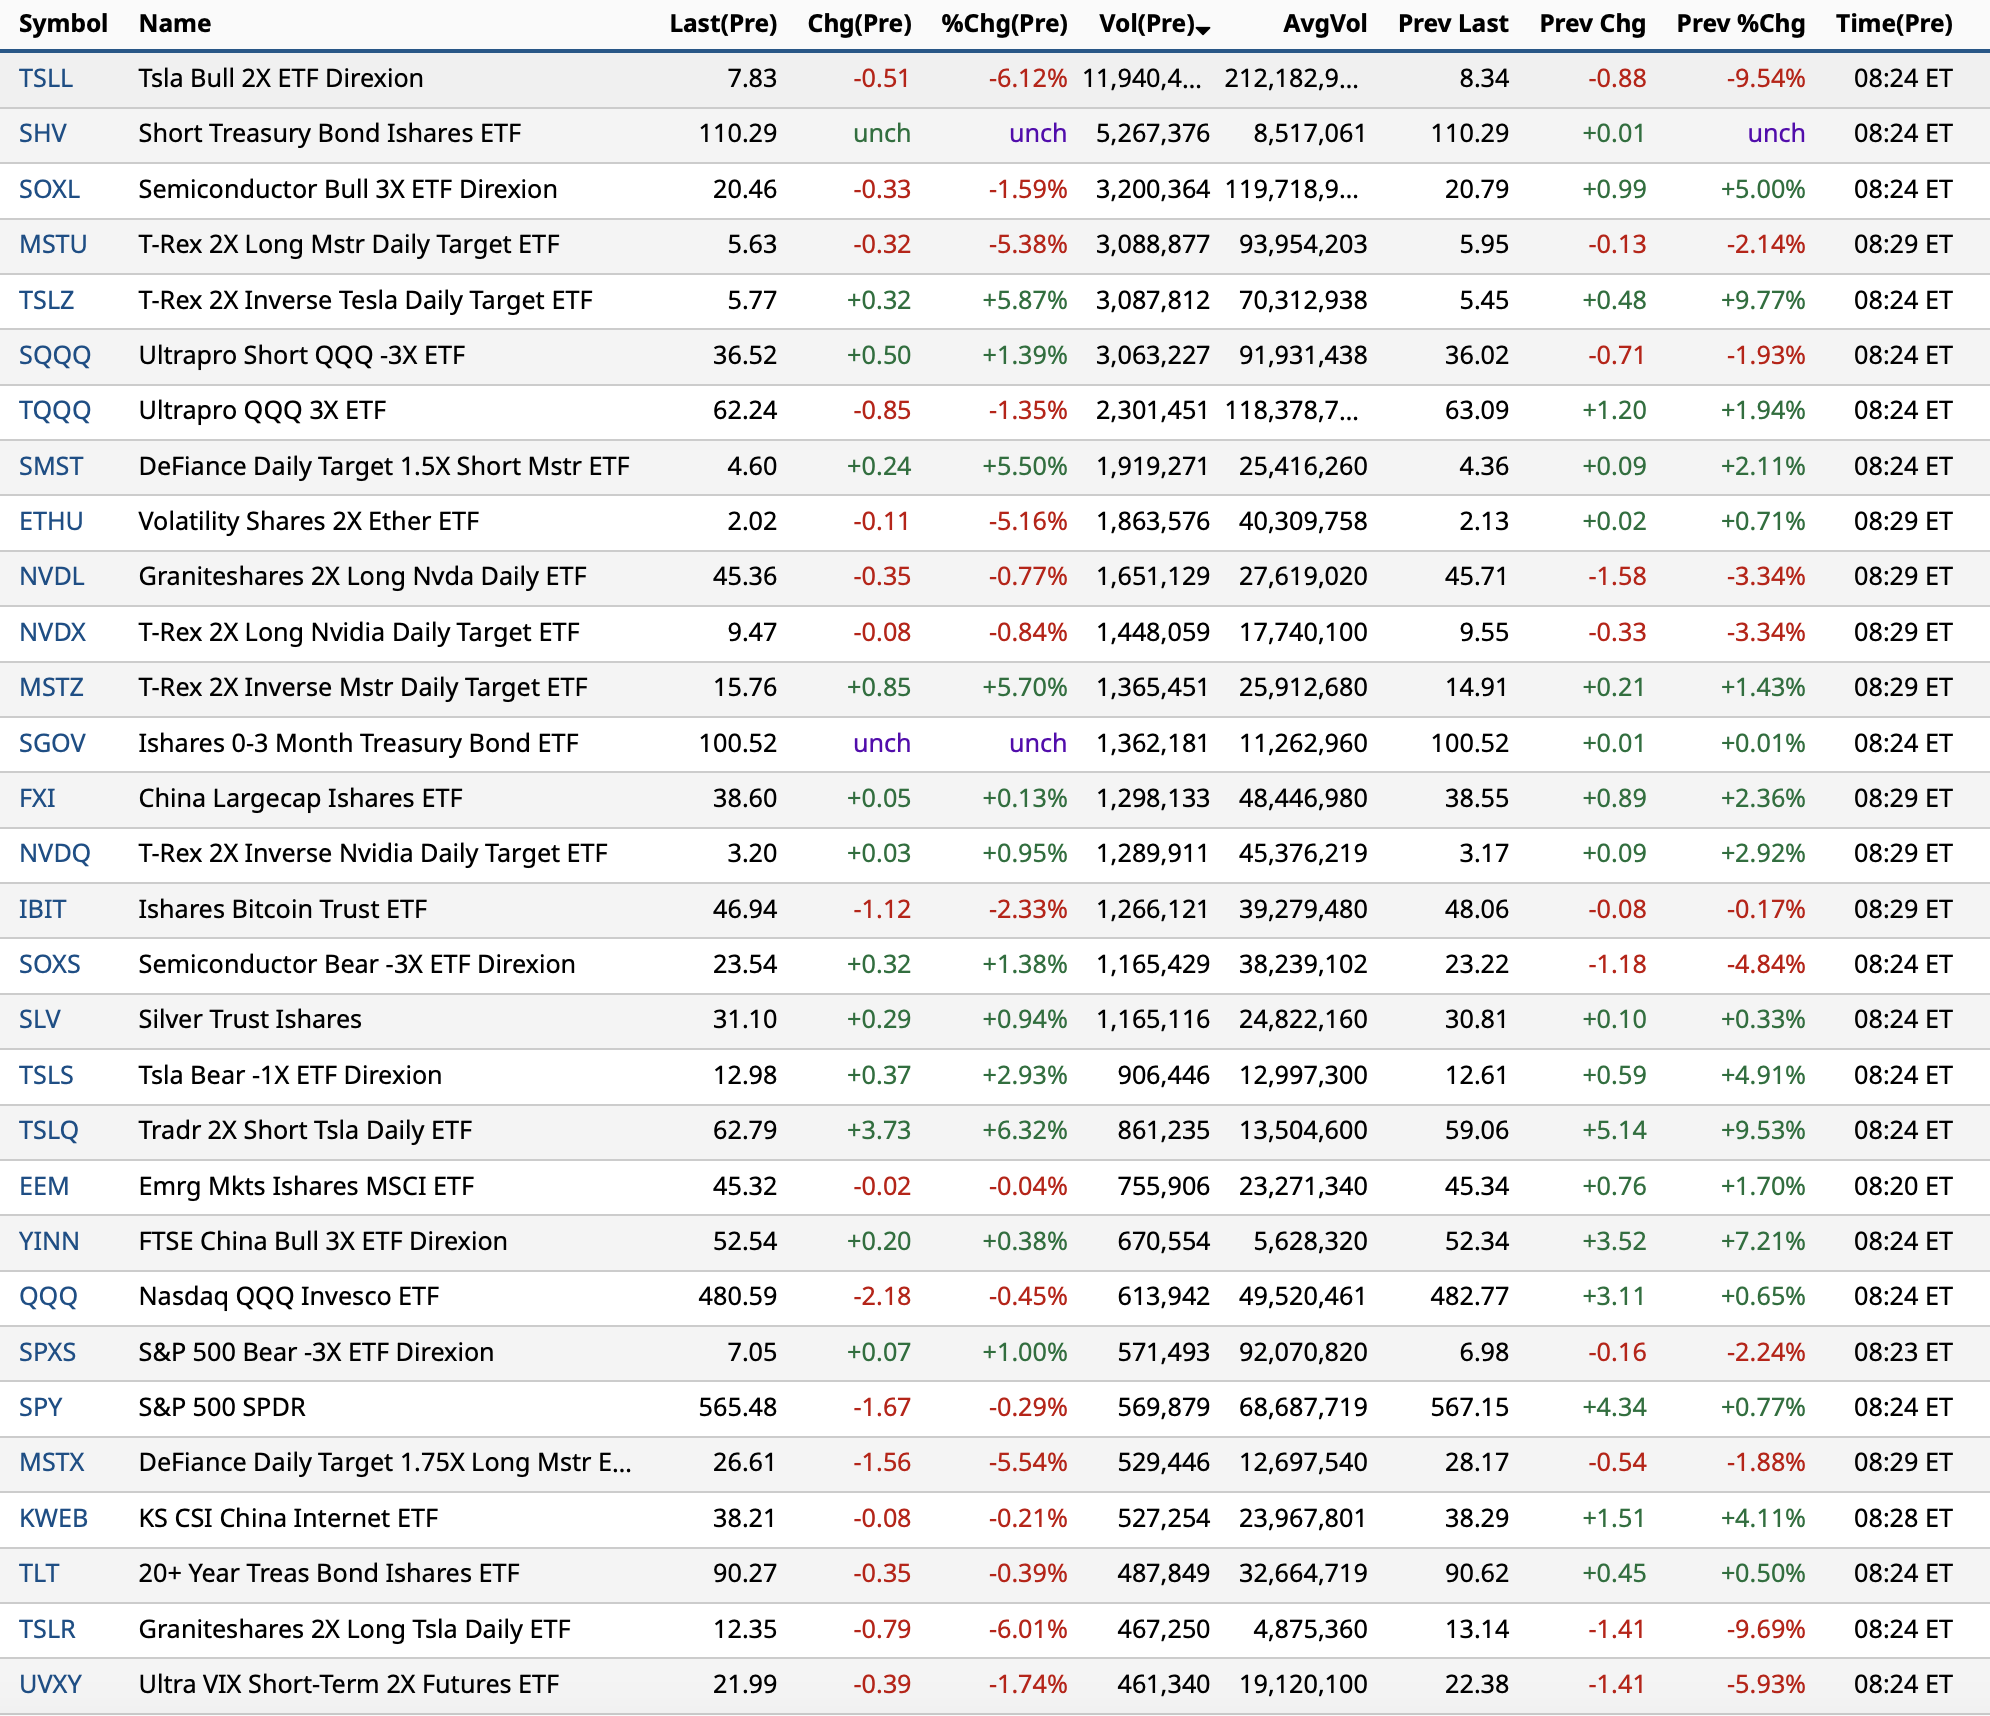
Task: Sort by Time(Pre) column header
Action: pos(1893,23)
